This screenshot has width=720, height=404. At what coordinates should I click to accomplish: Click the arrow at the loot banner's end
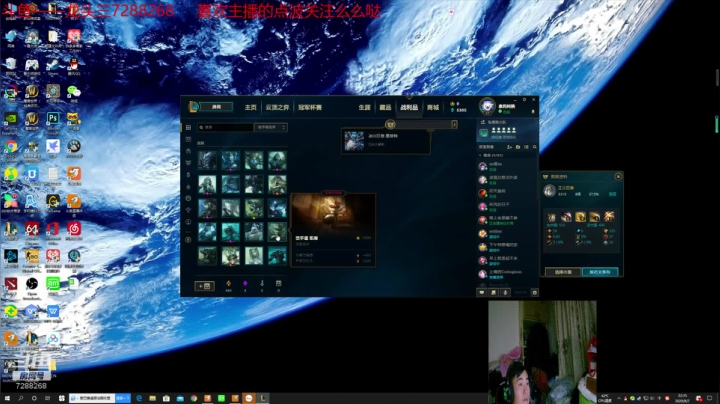tap(455, 124)
